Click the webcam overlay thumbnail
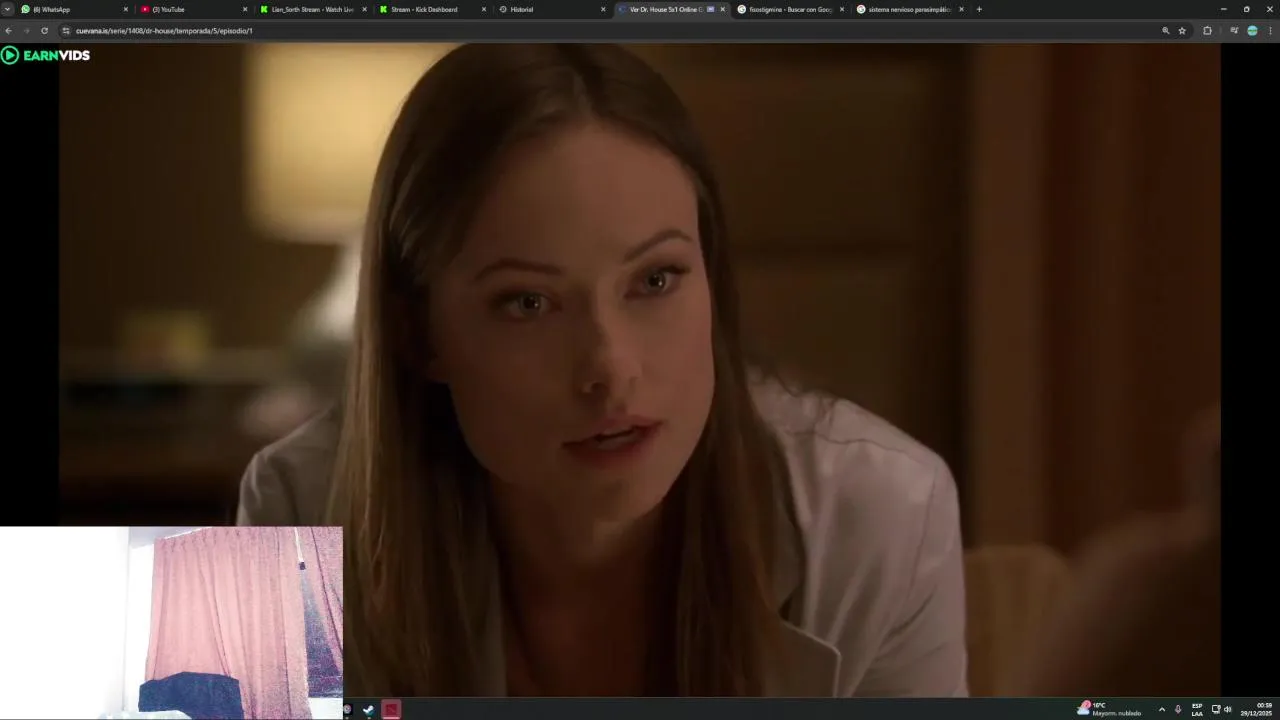Screen dimensions: 1280x720 point(171,623)
